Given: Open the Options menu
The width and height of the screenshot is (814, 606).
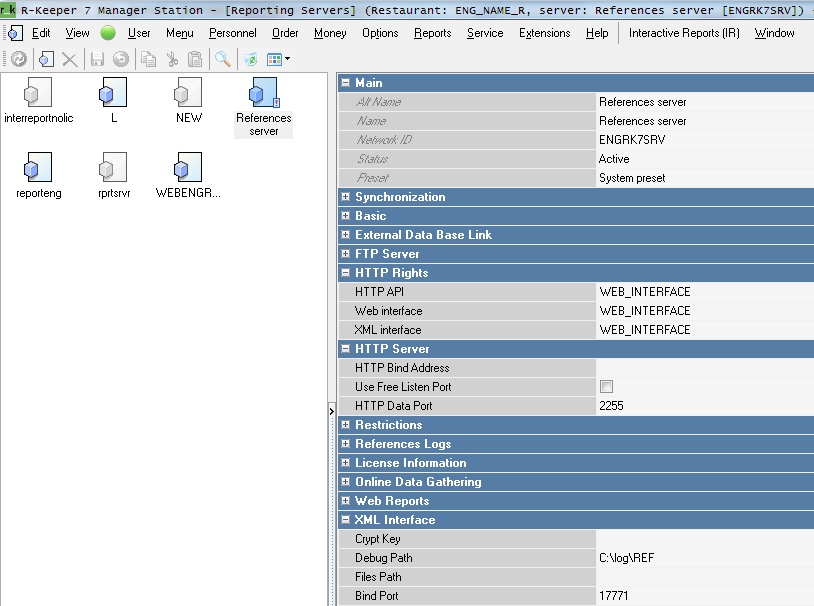Looking at the screenshot, I should point(380,33).
